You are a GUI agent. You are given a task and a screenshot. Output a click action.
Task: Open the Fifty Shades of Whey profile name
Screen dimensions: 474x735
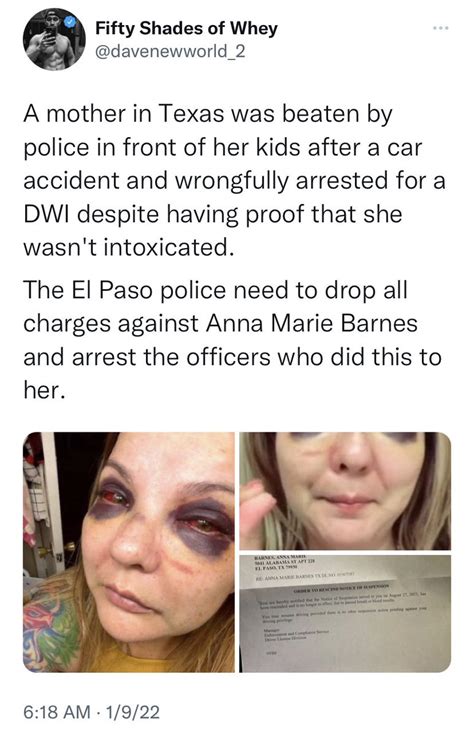click(186, 29)
